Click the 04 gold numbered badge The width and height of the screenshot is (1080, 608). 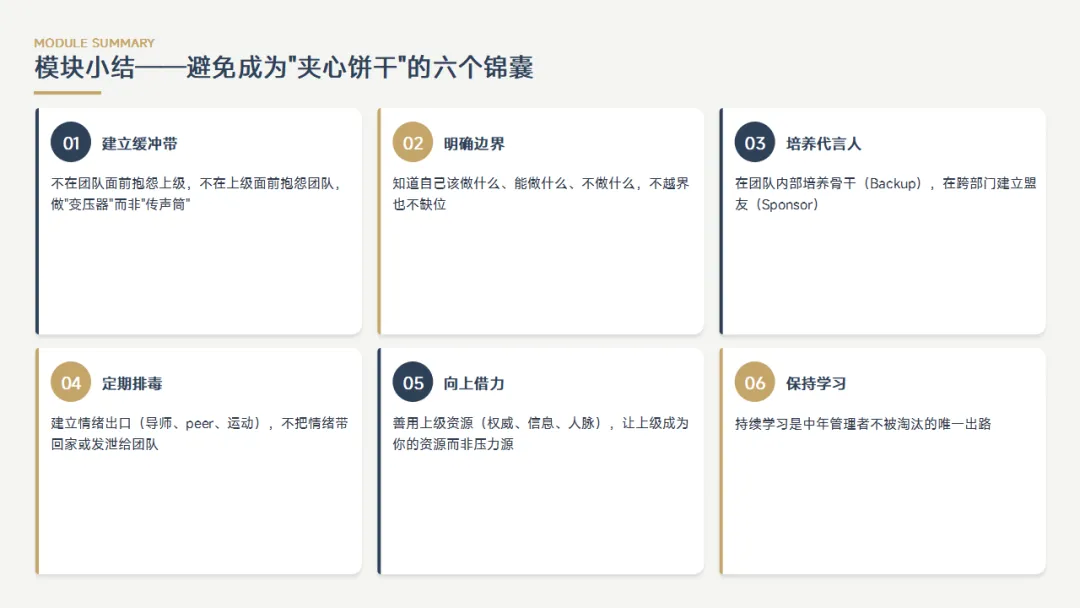coord(71,382)
